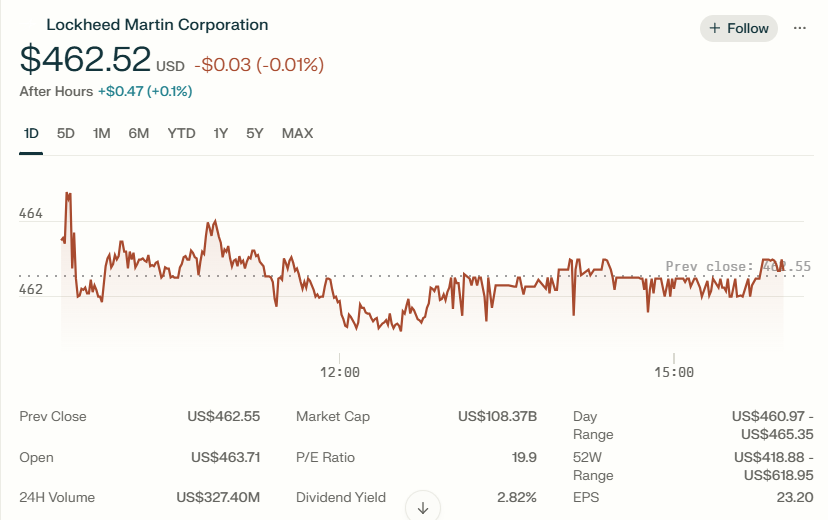The image size is (828, 520).
Task: Click the Open value US$463.71
Action: point(226,457)
